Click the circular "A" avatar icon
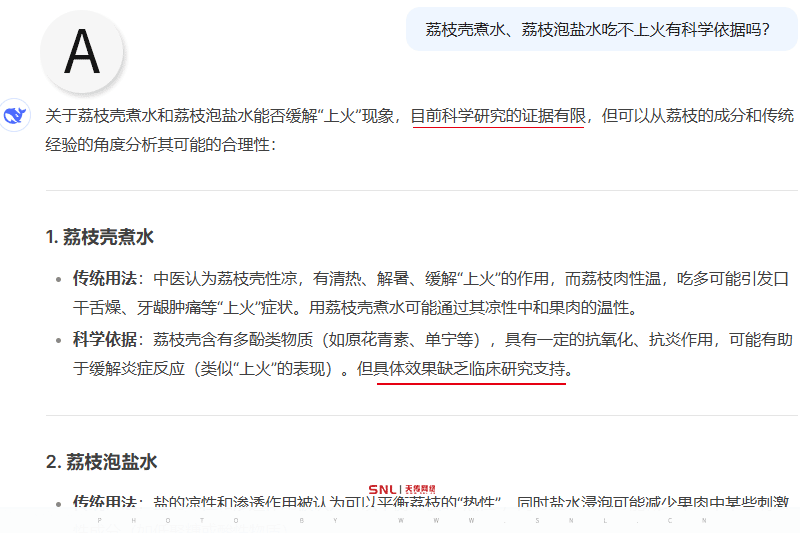The height and width of the screenshot is (533, 800). pyautogui.click(x=82, y=52)
